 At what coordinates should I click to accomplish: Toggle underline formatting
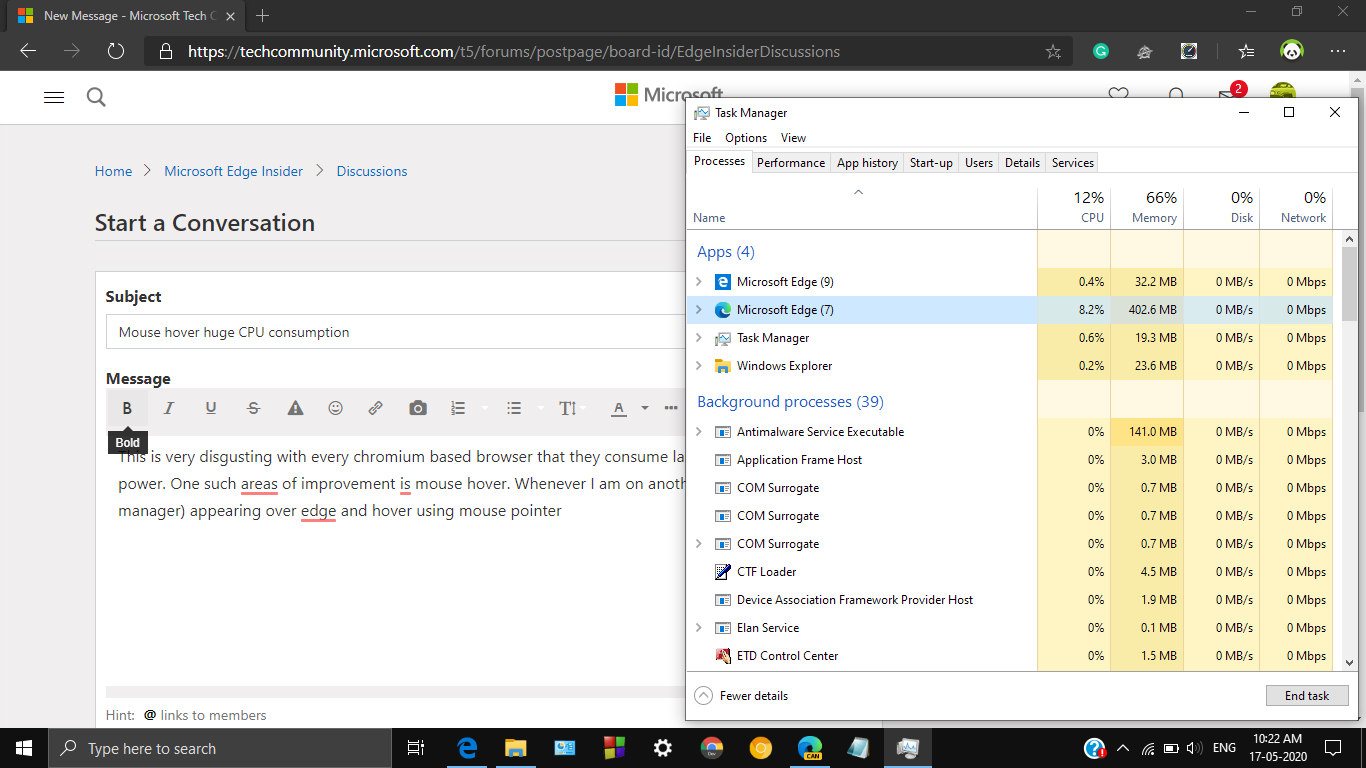211,408
